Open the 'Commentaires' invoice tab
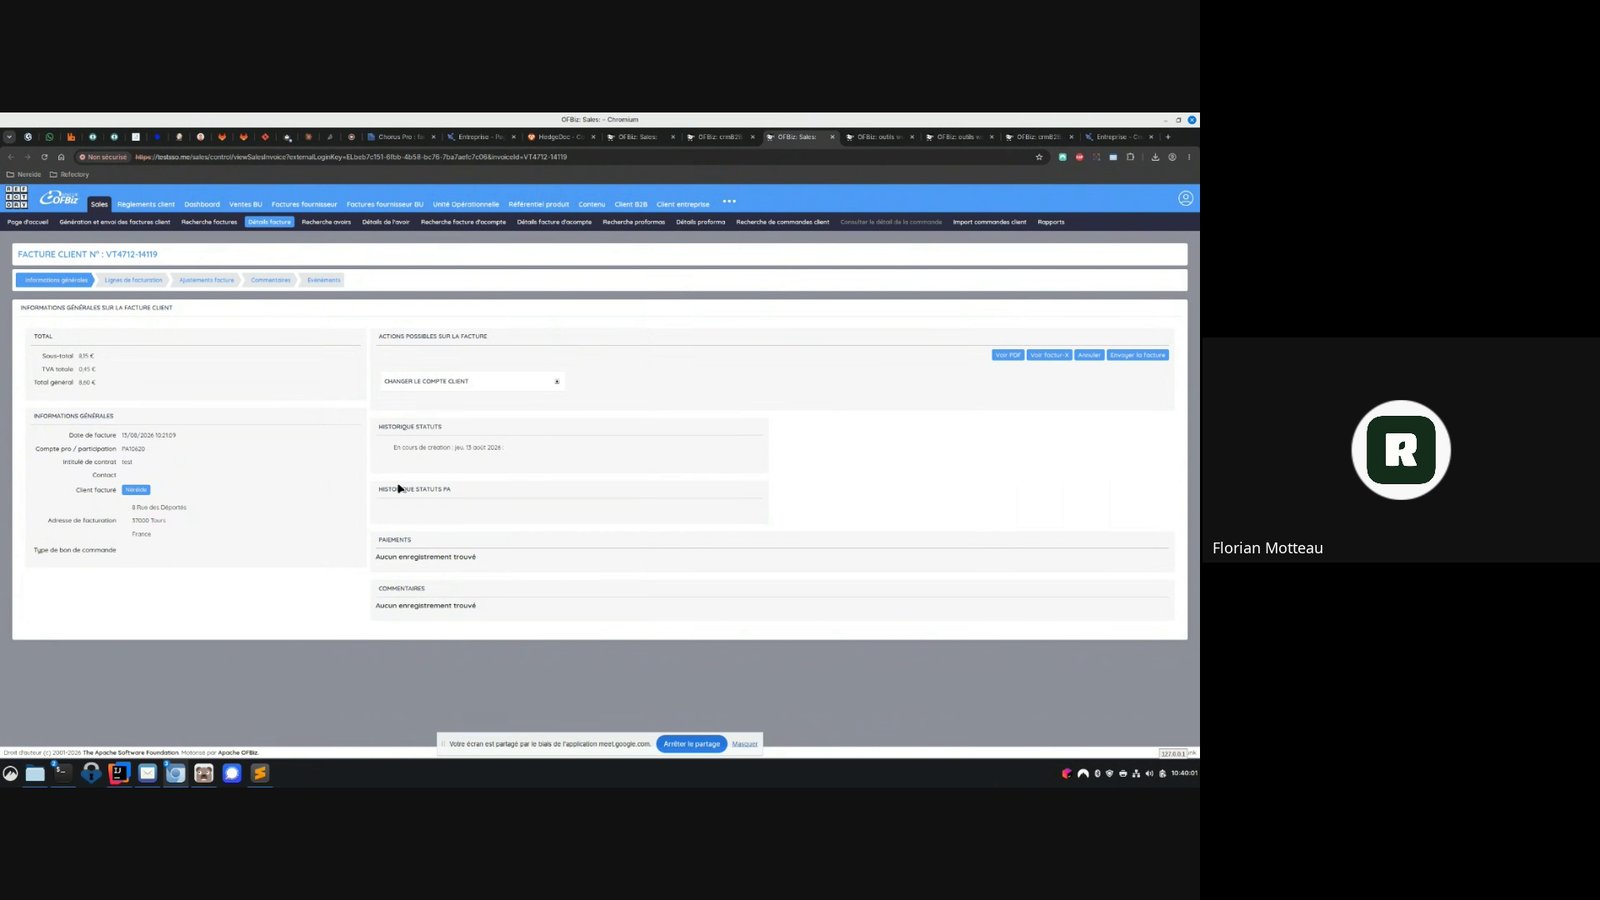 pos(270,280)
